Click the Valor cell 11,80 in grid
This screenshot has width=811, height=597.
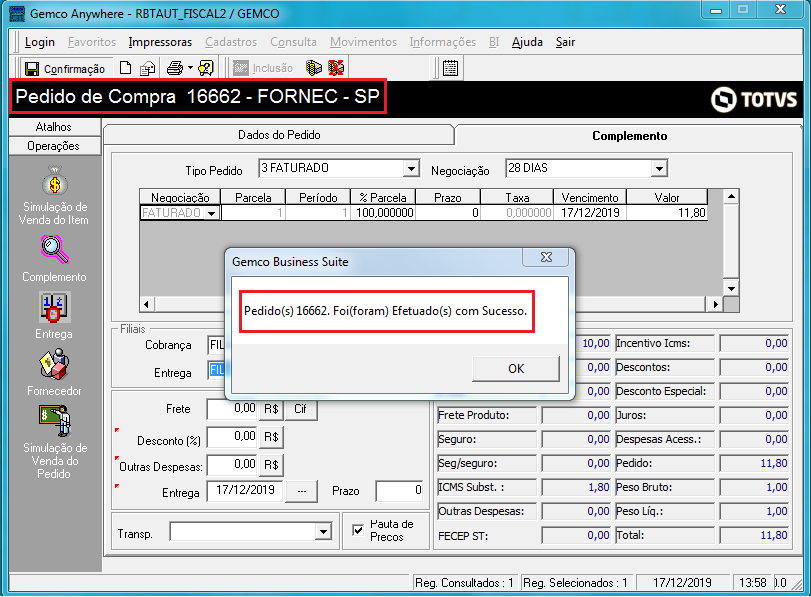[667, 213]
